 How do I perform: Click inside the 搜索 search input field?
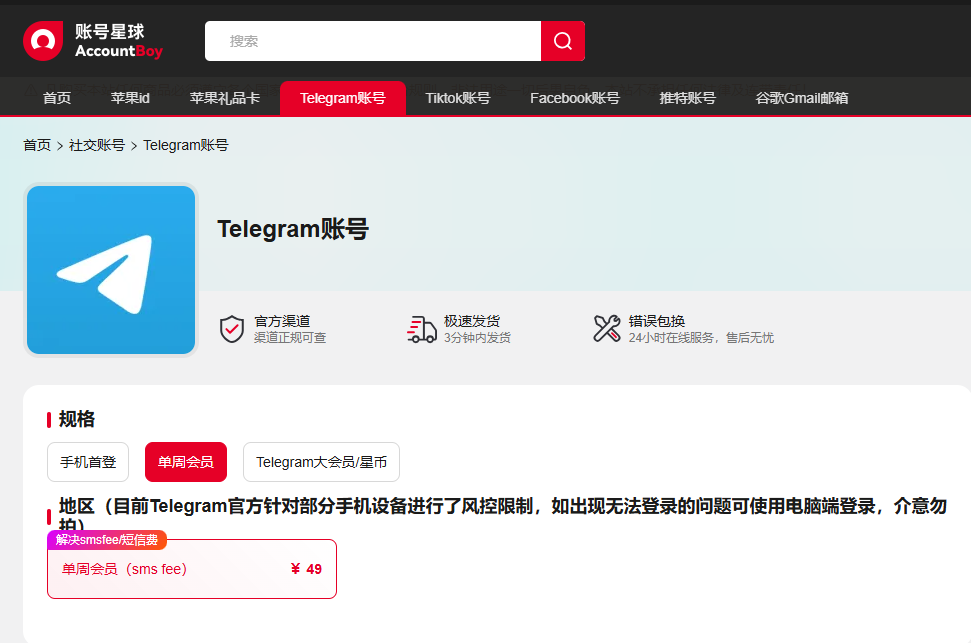tap(370, 41)
